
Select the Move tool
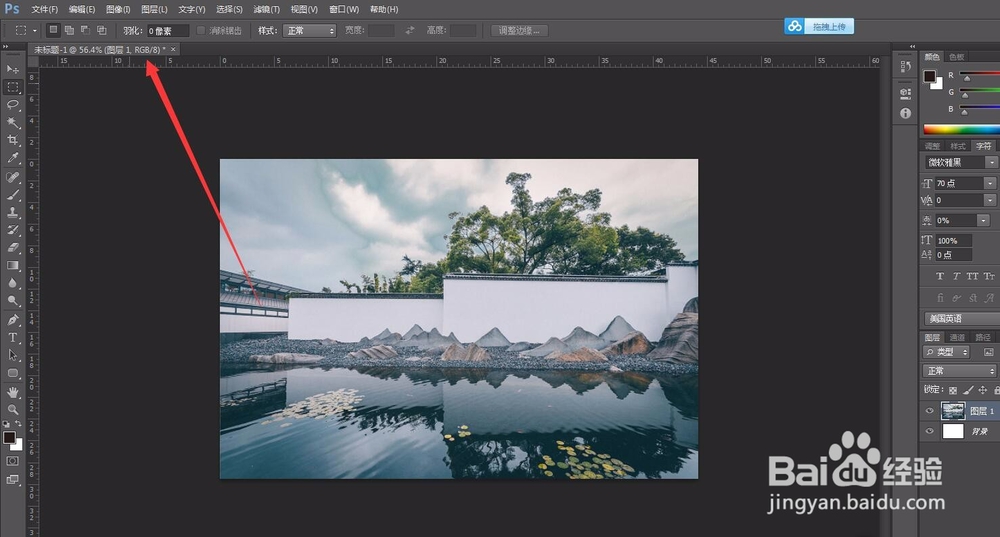(13, 69)
